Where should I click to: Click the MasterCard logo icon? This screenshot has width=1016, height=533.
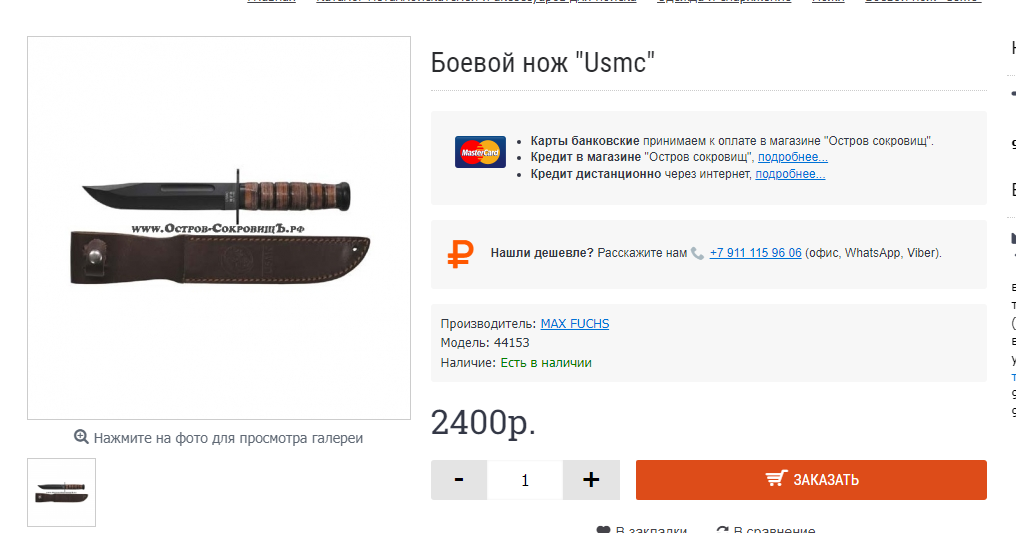pos(480,152)
